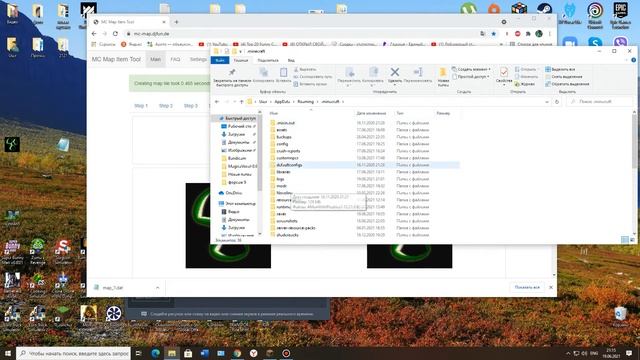
Task: Click Chrome's reload page icon
Action: (x=116, y=34)
